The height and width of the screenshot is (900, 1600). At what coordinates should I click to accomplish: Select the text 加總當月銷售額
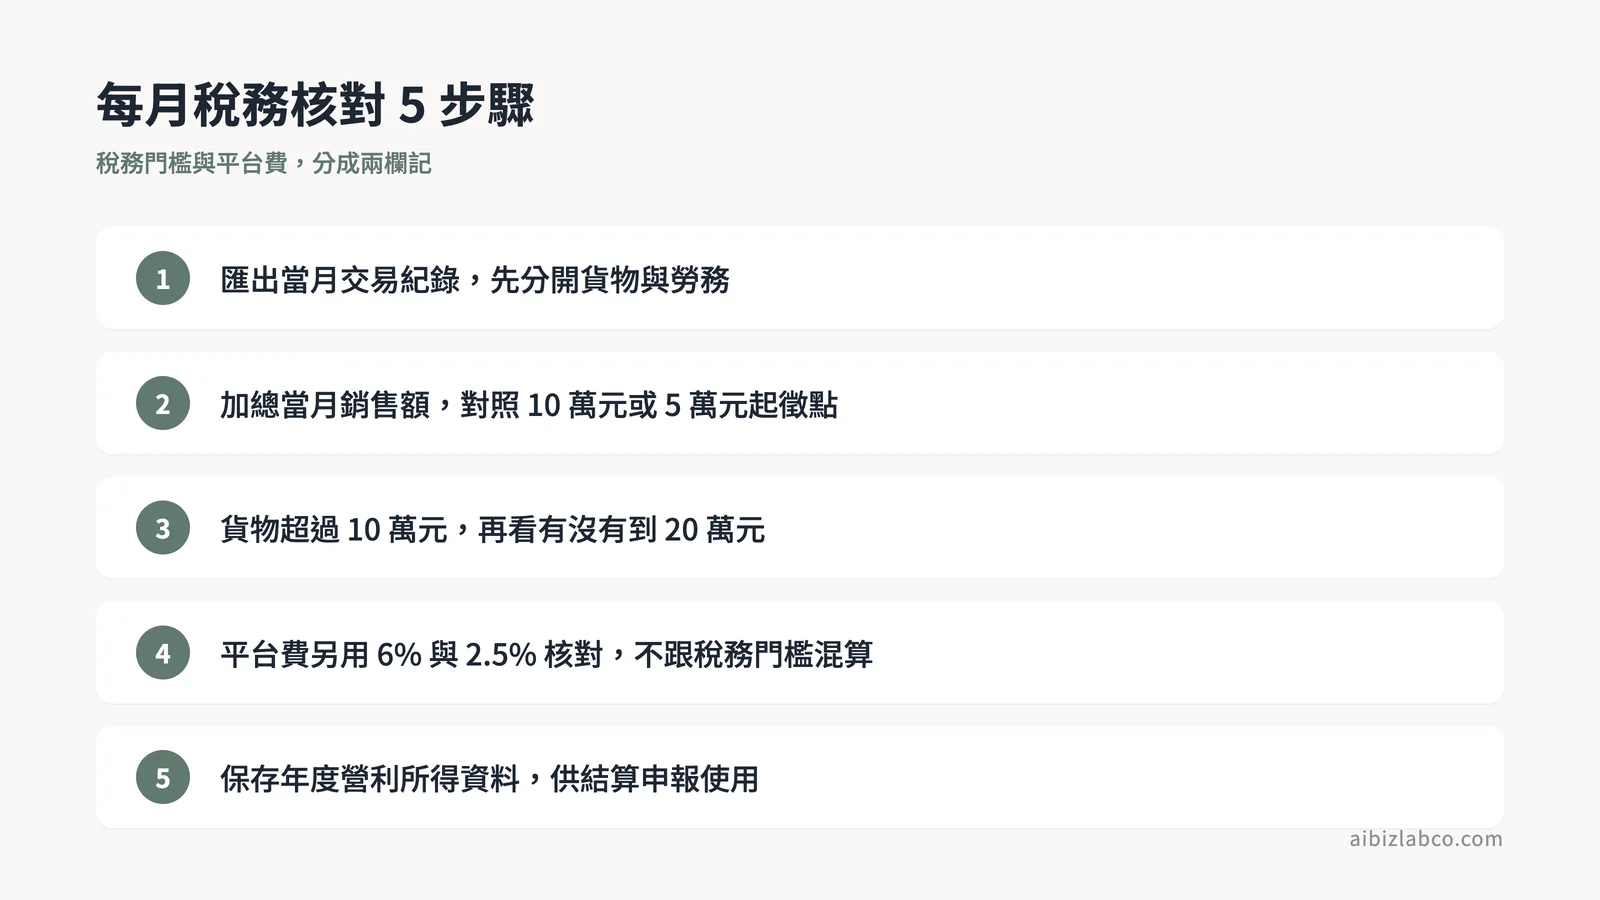[x=325, y=405]
